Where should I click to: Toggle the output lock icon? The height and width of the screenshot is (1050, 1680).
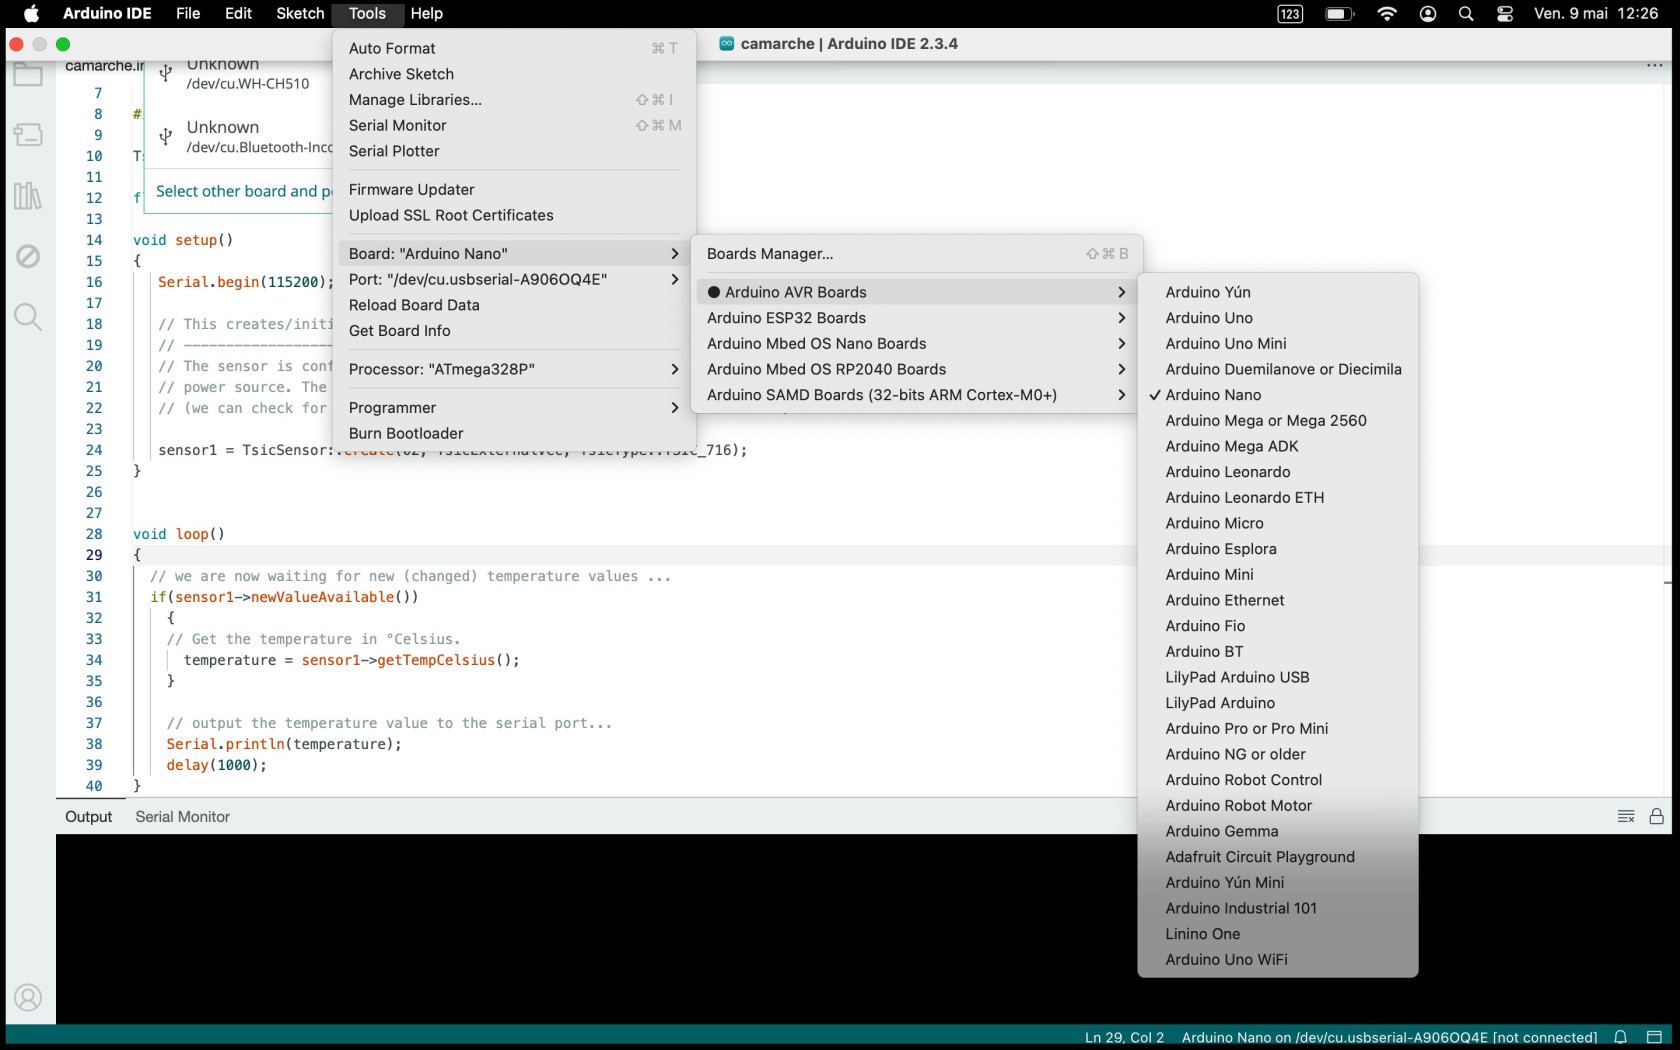(1657, 816)
